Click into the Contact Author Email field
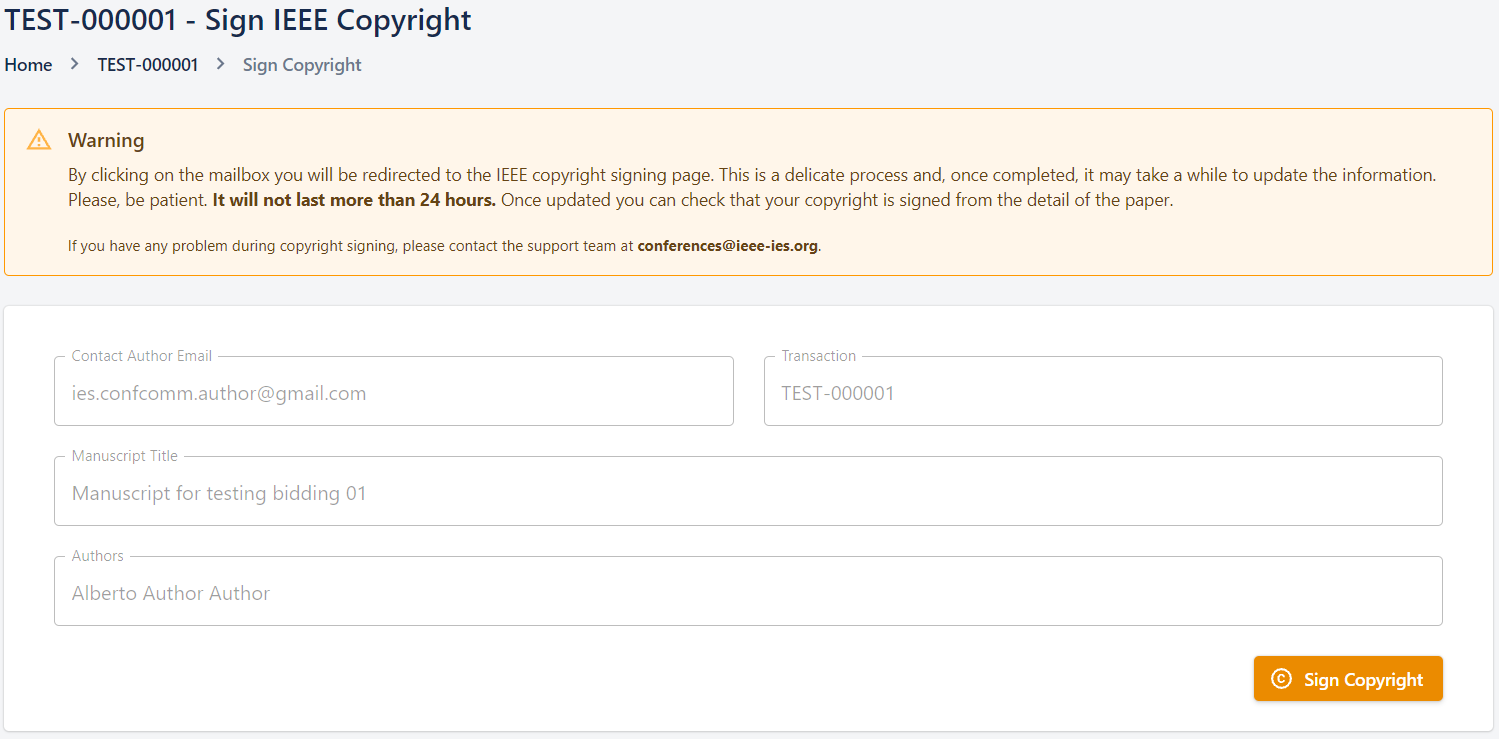Viewport: 1499px width, 739px height. [394, 393]
